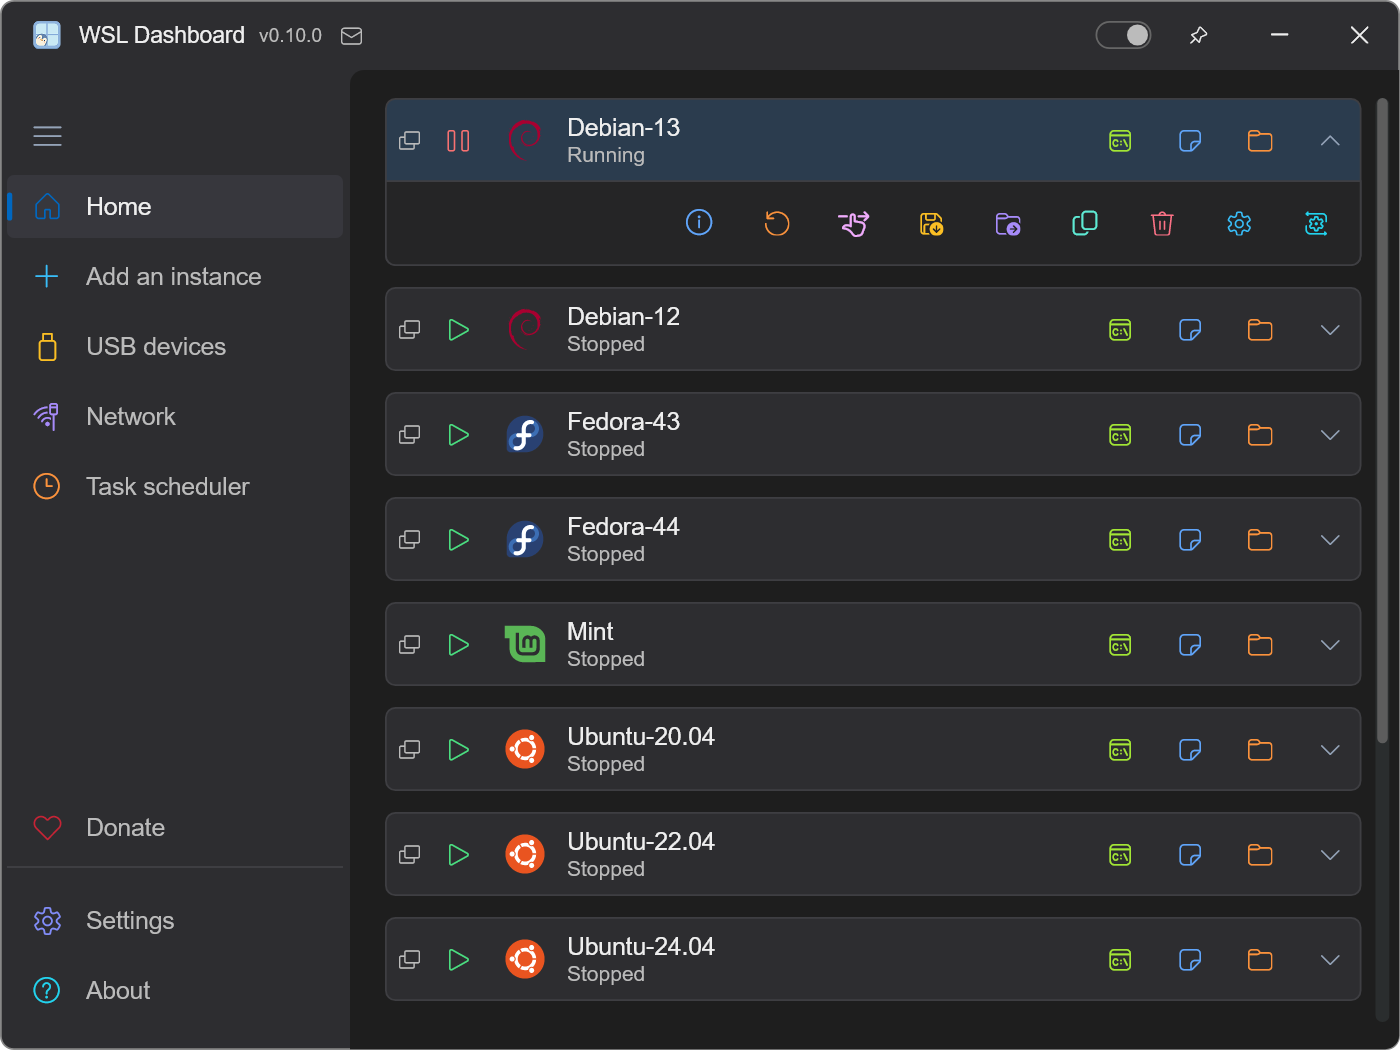Open the terminal icon in the Debian-13 row
The height and width of the screenshot is (1050, 1400).
point(1120,141)
